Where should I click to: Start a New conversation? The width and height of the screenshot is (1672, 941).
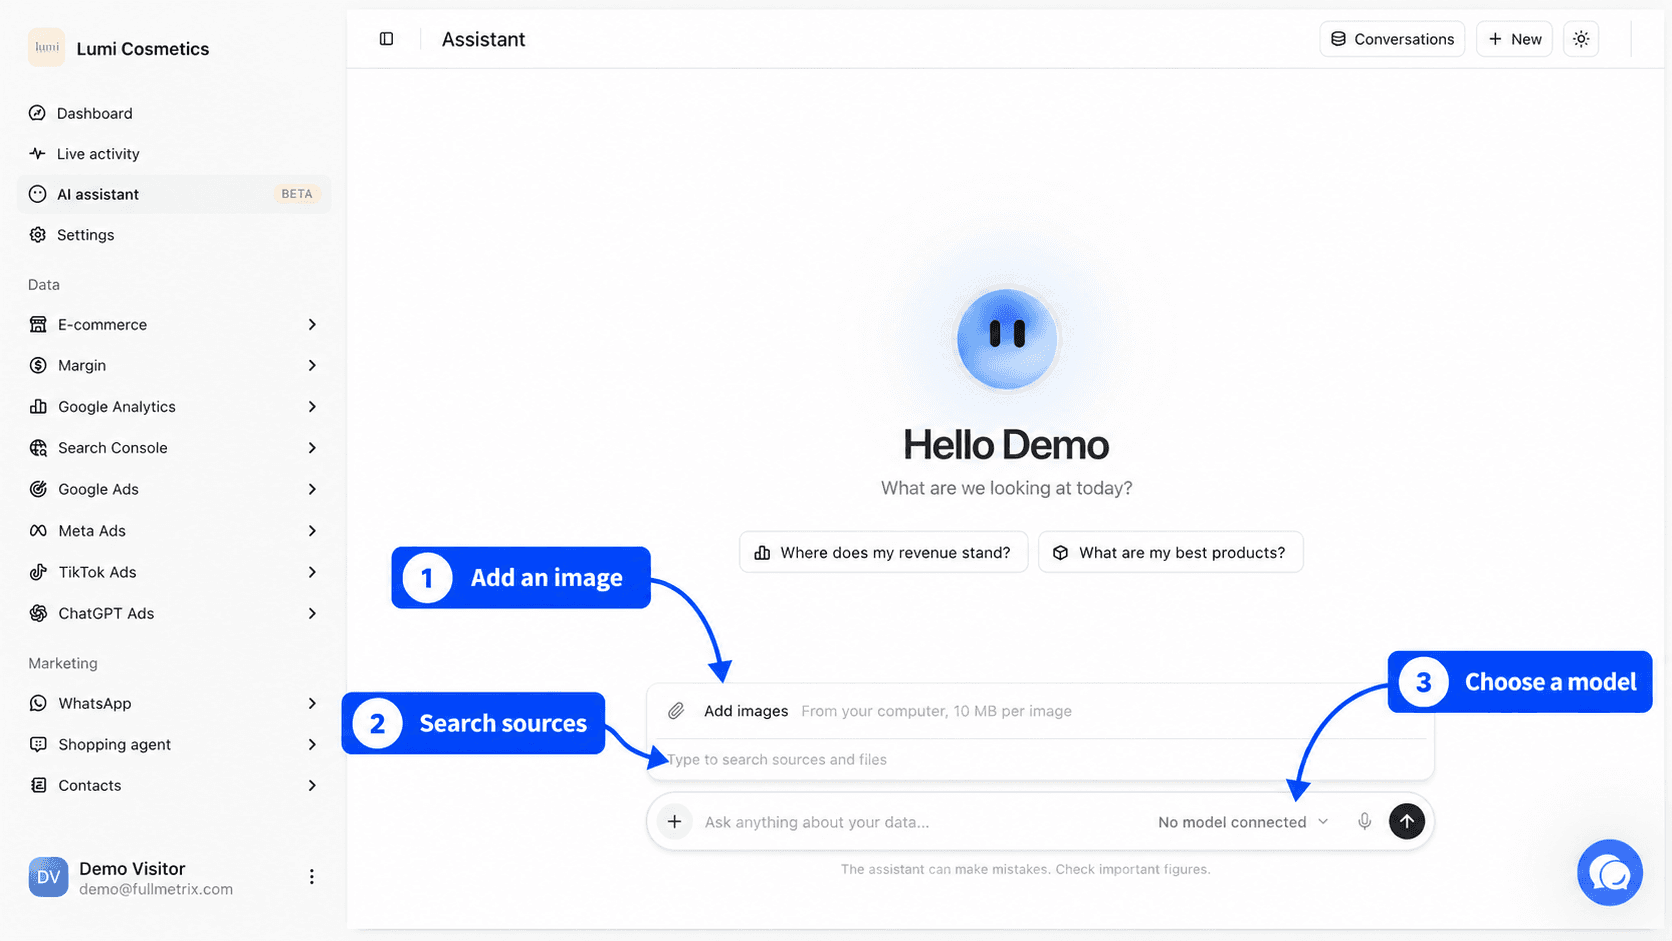[1514, 39]
